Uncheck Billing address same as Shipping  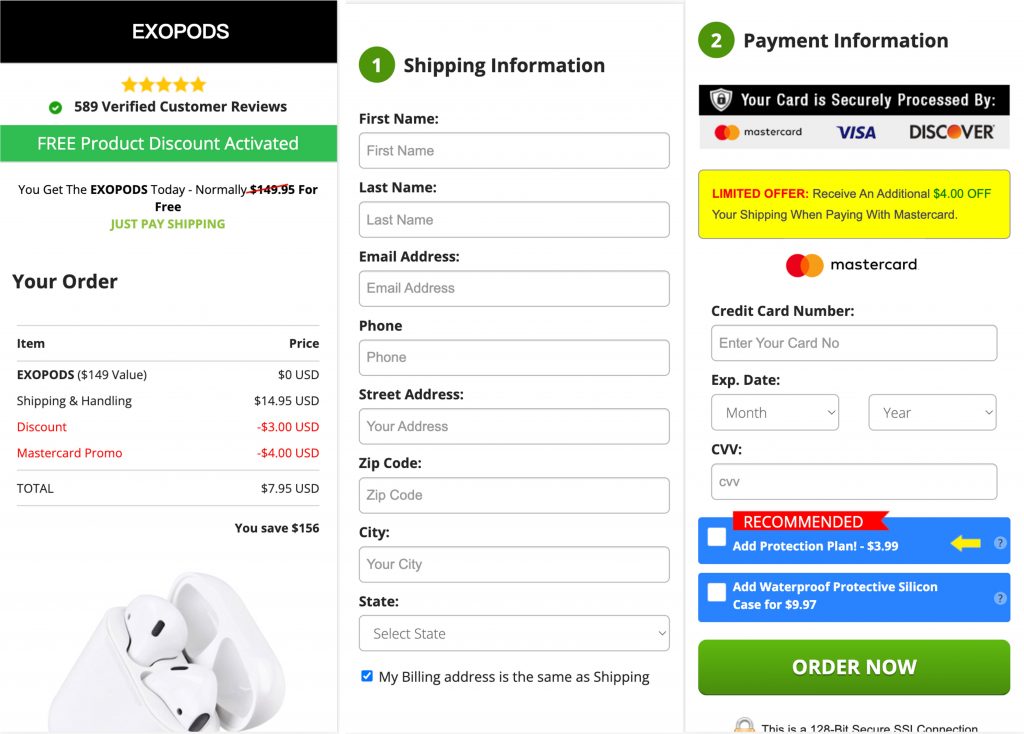point(367,677)
